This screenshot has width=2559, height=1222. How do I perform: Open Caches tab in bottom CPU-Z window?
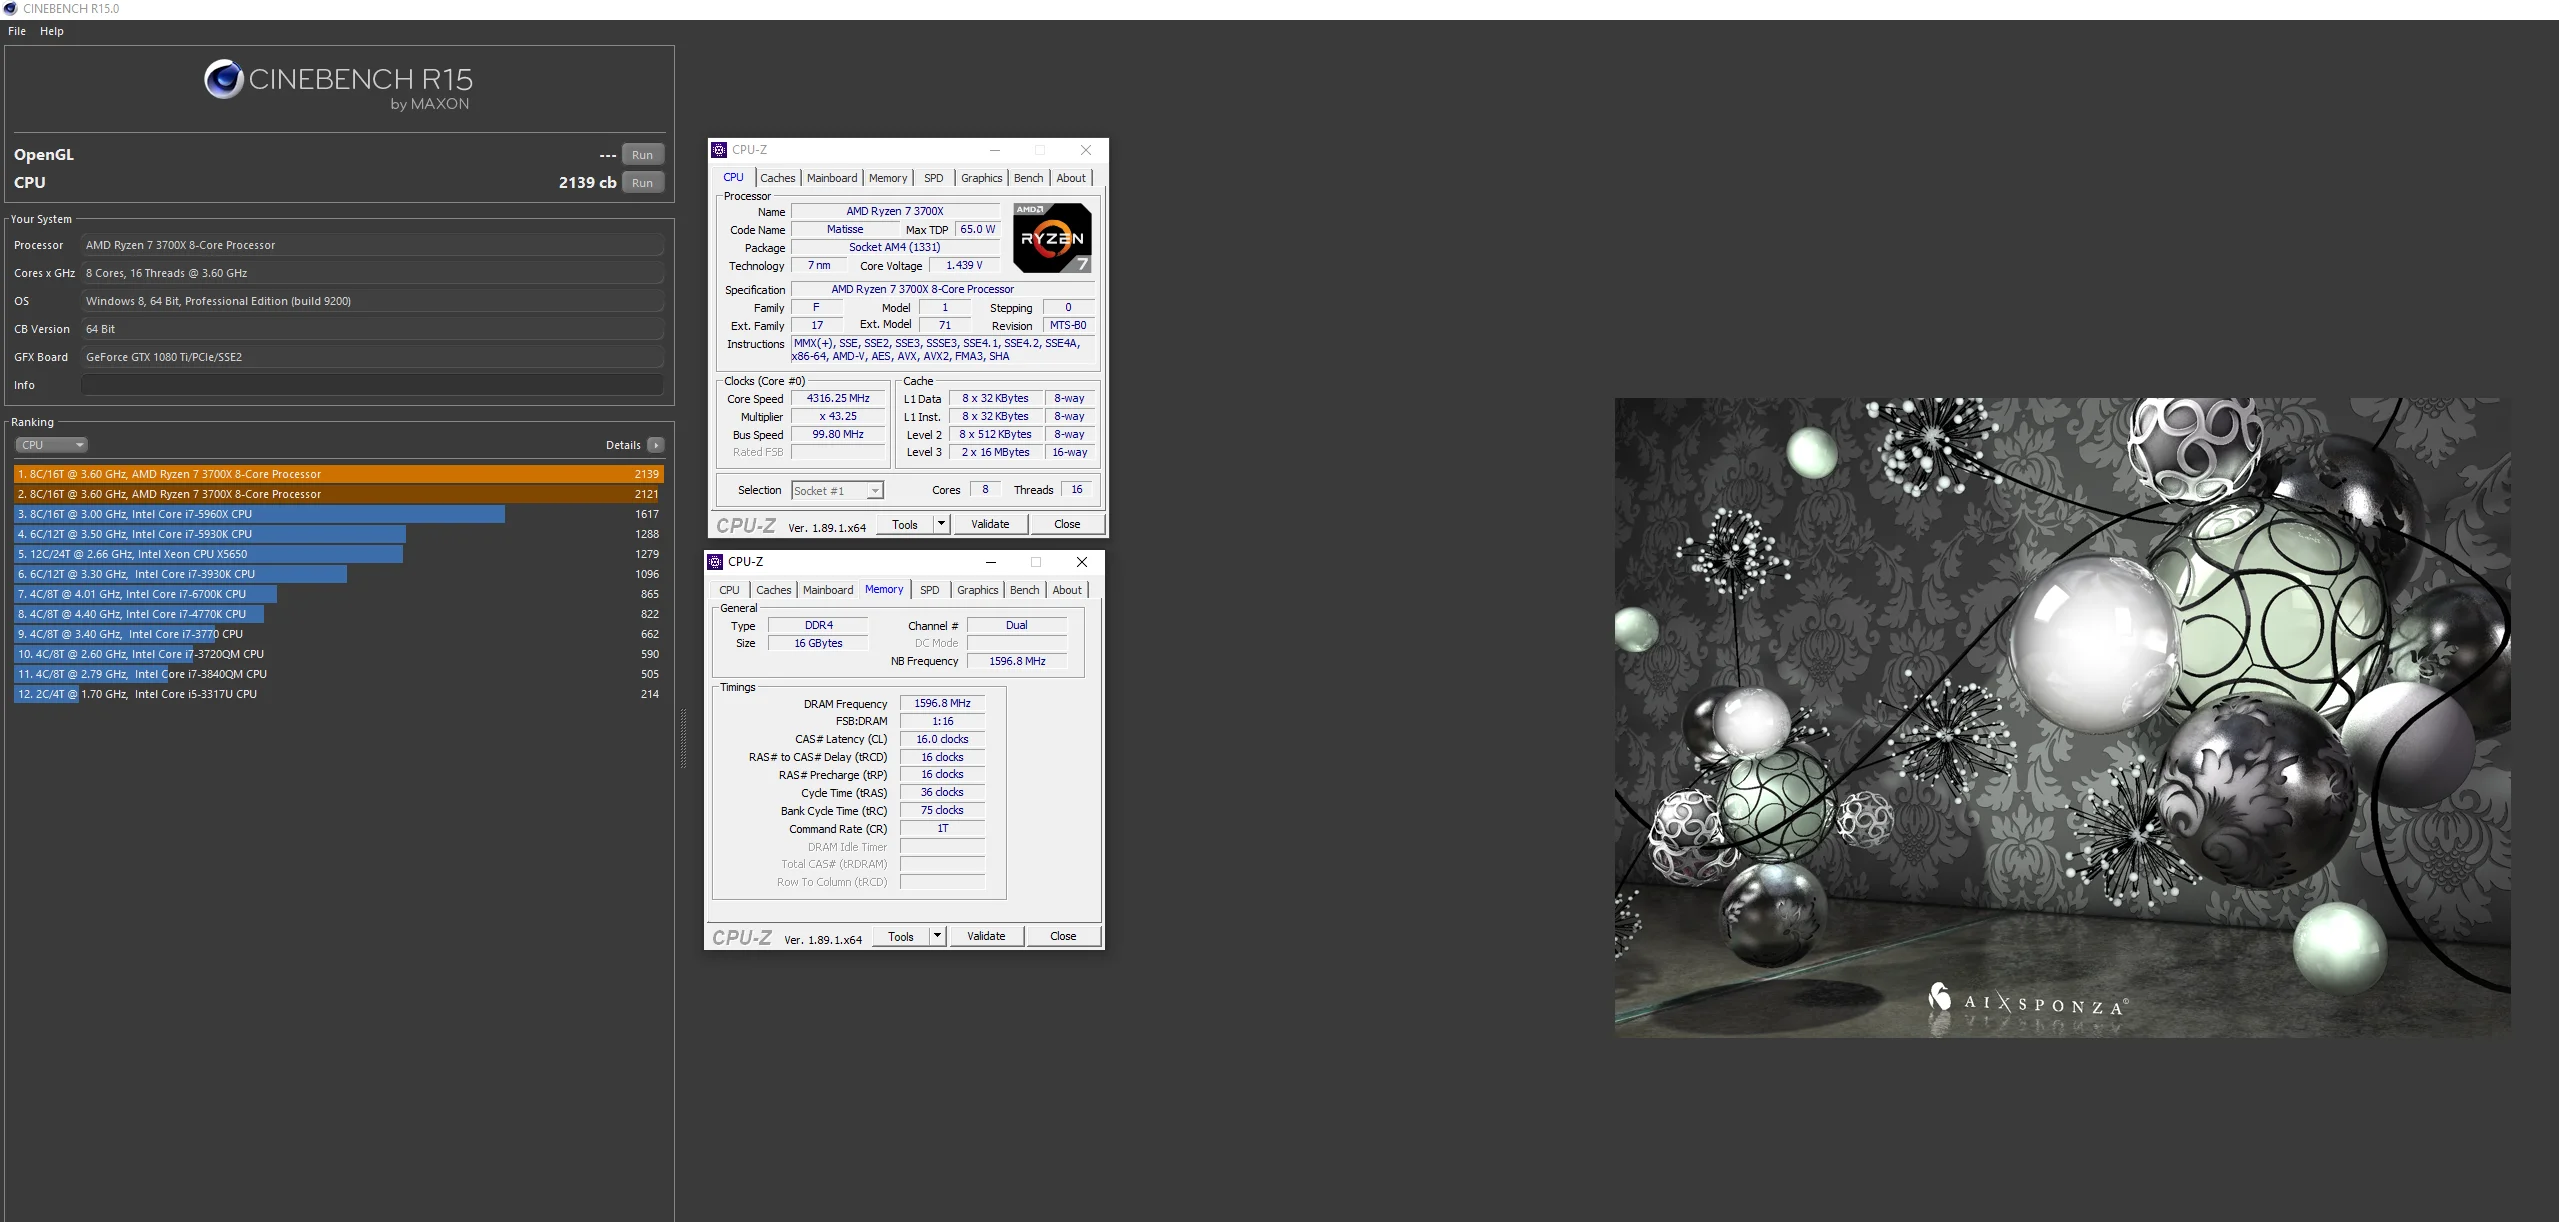pos(773,590)
